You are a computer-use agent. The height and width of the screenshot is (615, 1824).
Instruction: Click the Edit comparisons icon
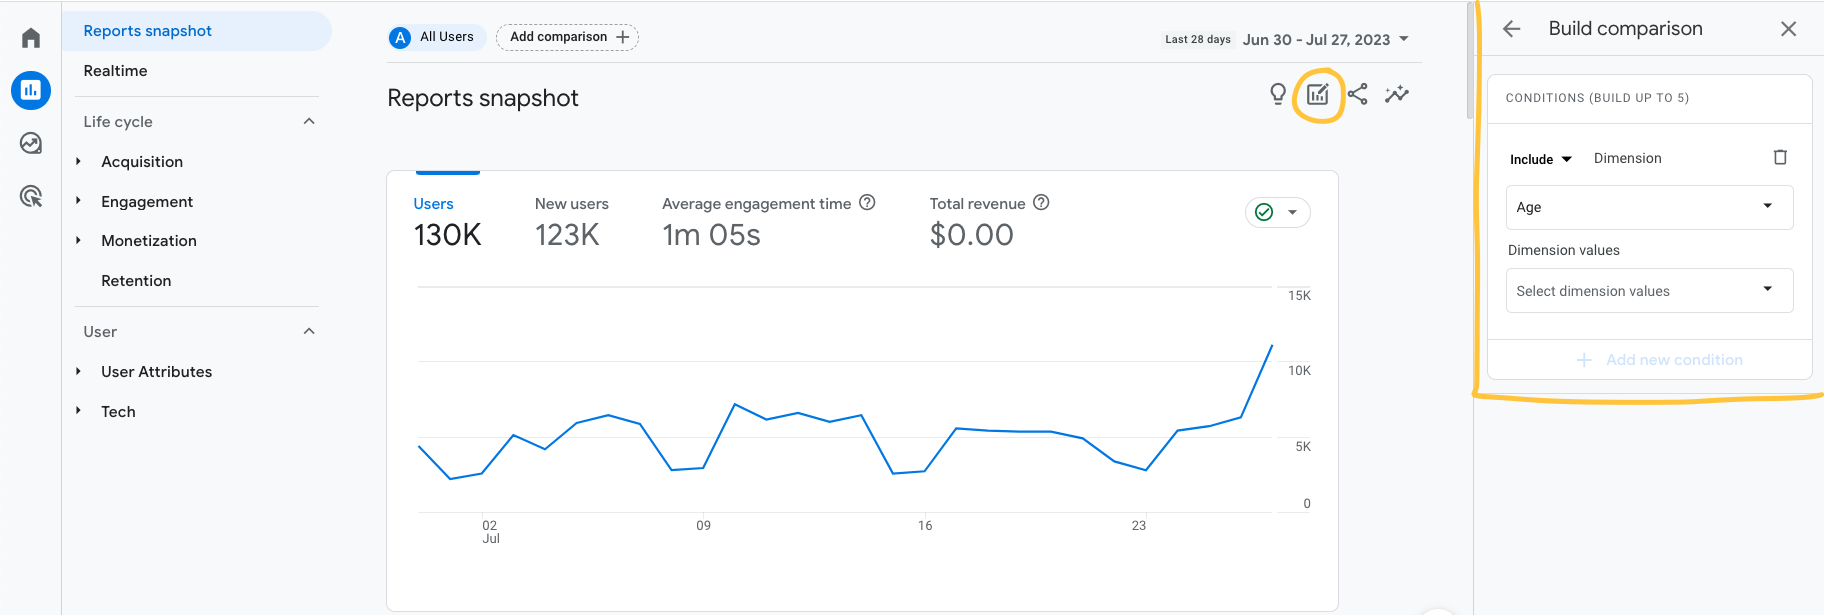tap(1318, 94)
